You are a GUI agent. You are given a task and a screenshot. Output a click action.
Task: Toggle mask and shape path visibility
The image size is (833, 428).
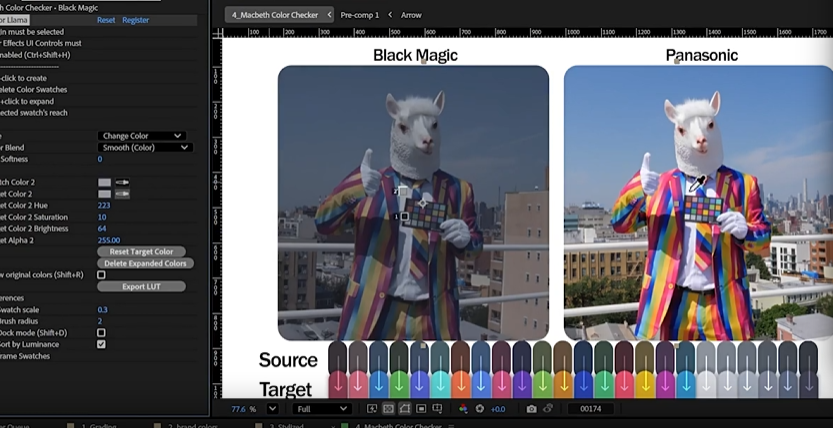404,408
